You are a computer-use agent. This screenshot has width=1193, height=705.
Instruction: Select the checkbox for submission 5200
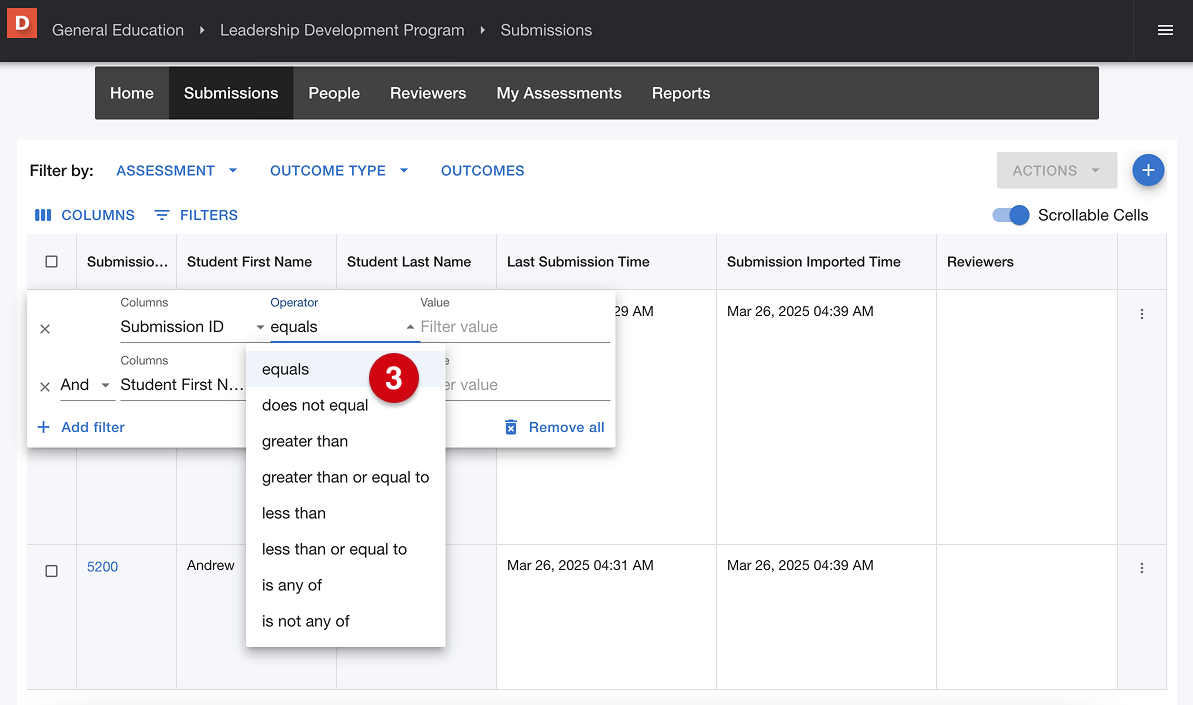coord(52,571)
